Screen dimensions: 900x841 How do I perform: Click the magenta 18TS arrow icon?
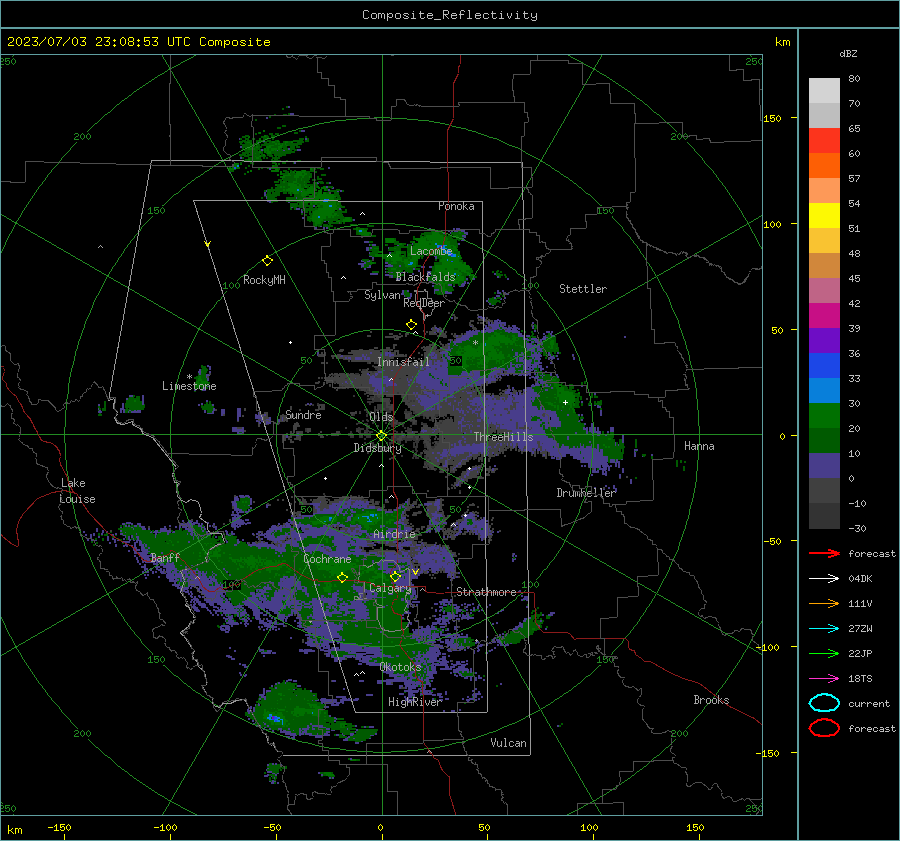pos(824,678)
